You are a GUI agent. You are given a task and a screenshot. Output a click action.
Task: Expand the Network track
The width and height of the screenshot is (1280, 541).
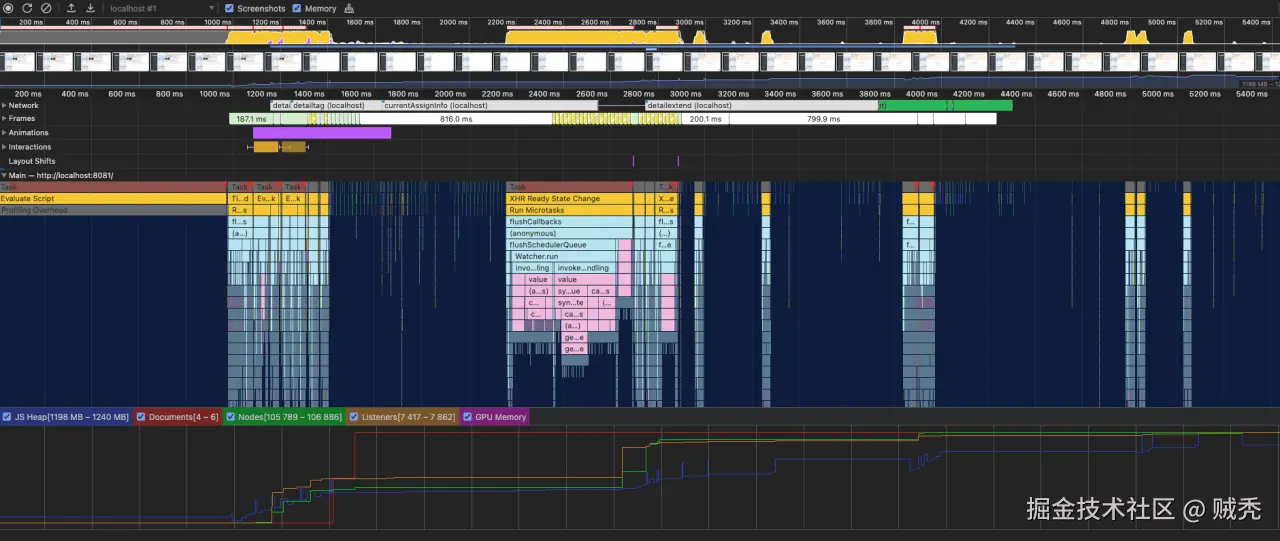click(x=4, y=105)
